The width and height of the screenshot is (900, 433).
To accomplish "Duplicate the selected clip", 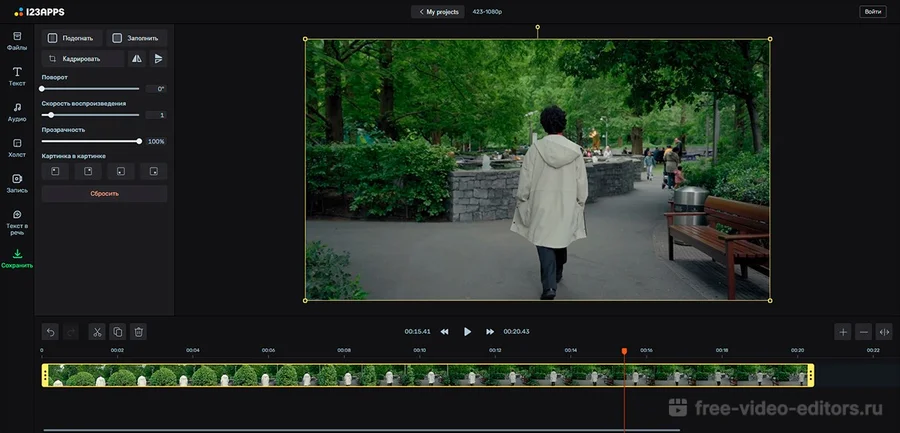I will 118,331.
